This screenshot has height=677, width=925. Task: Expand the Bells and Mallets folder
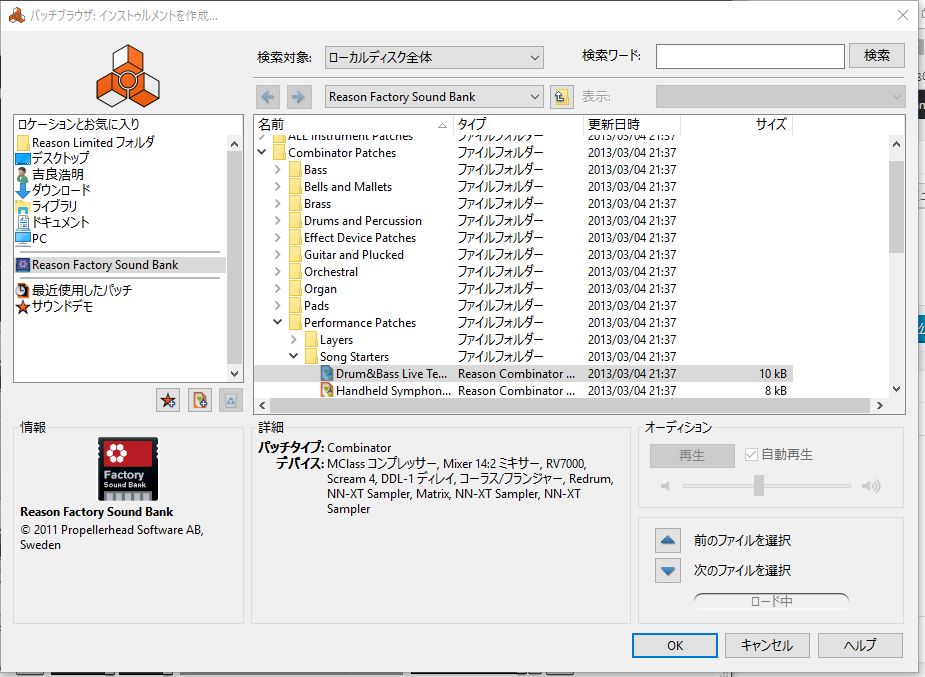[277, 186]
